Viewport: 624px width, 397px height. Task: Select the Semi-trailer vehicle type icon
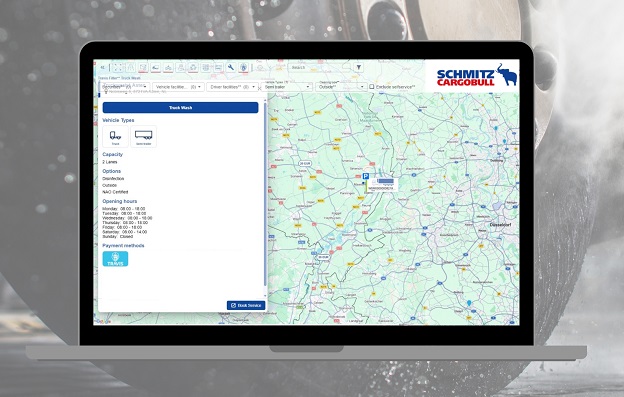tap(144, 136)
